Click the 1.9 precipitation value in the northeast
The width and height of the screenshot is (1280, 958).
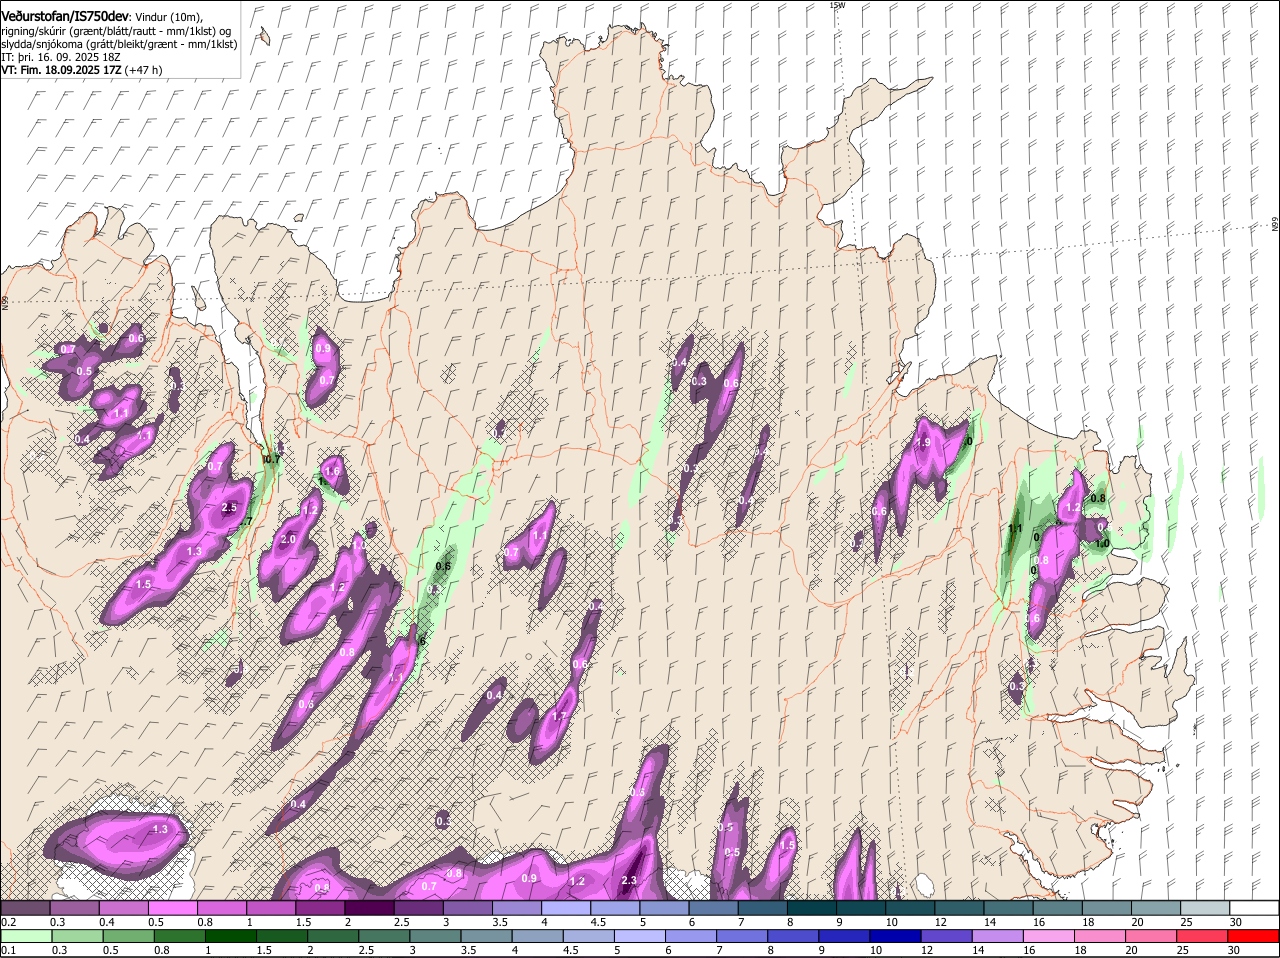(924, 443)
